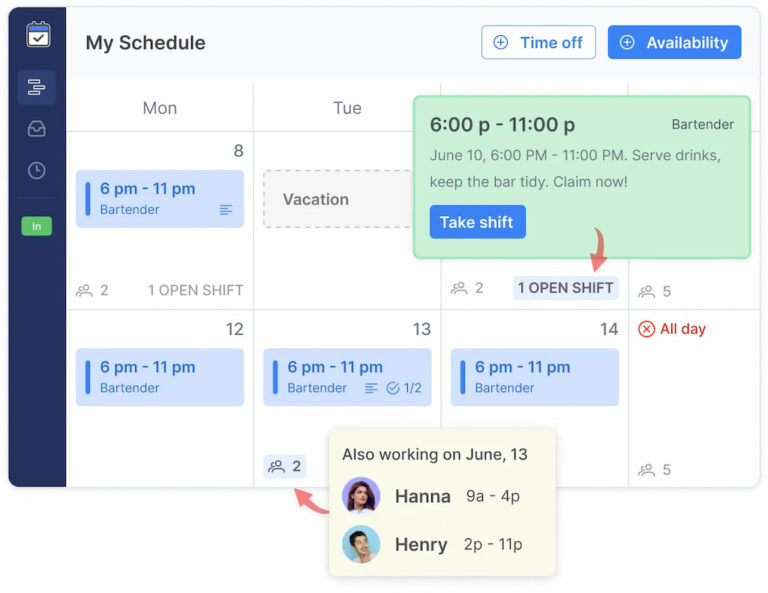Open Hanna's avatar in coworker list
This screenshot has width=768, height=593.
point(361,496)
